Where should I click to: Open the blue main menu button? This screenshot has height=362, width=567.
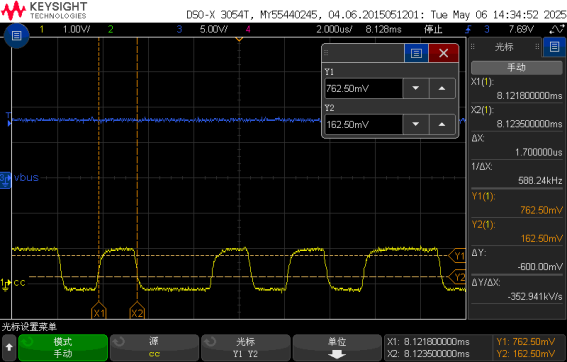[17, 35]
